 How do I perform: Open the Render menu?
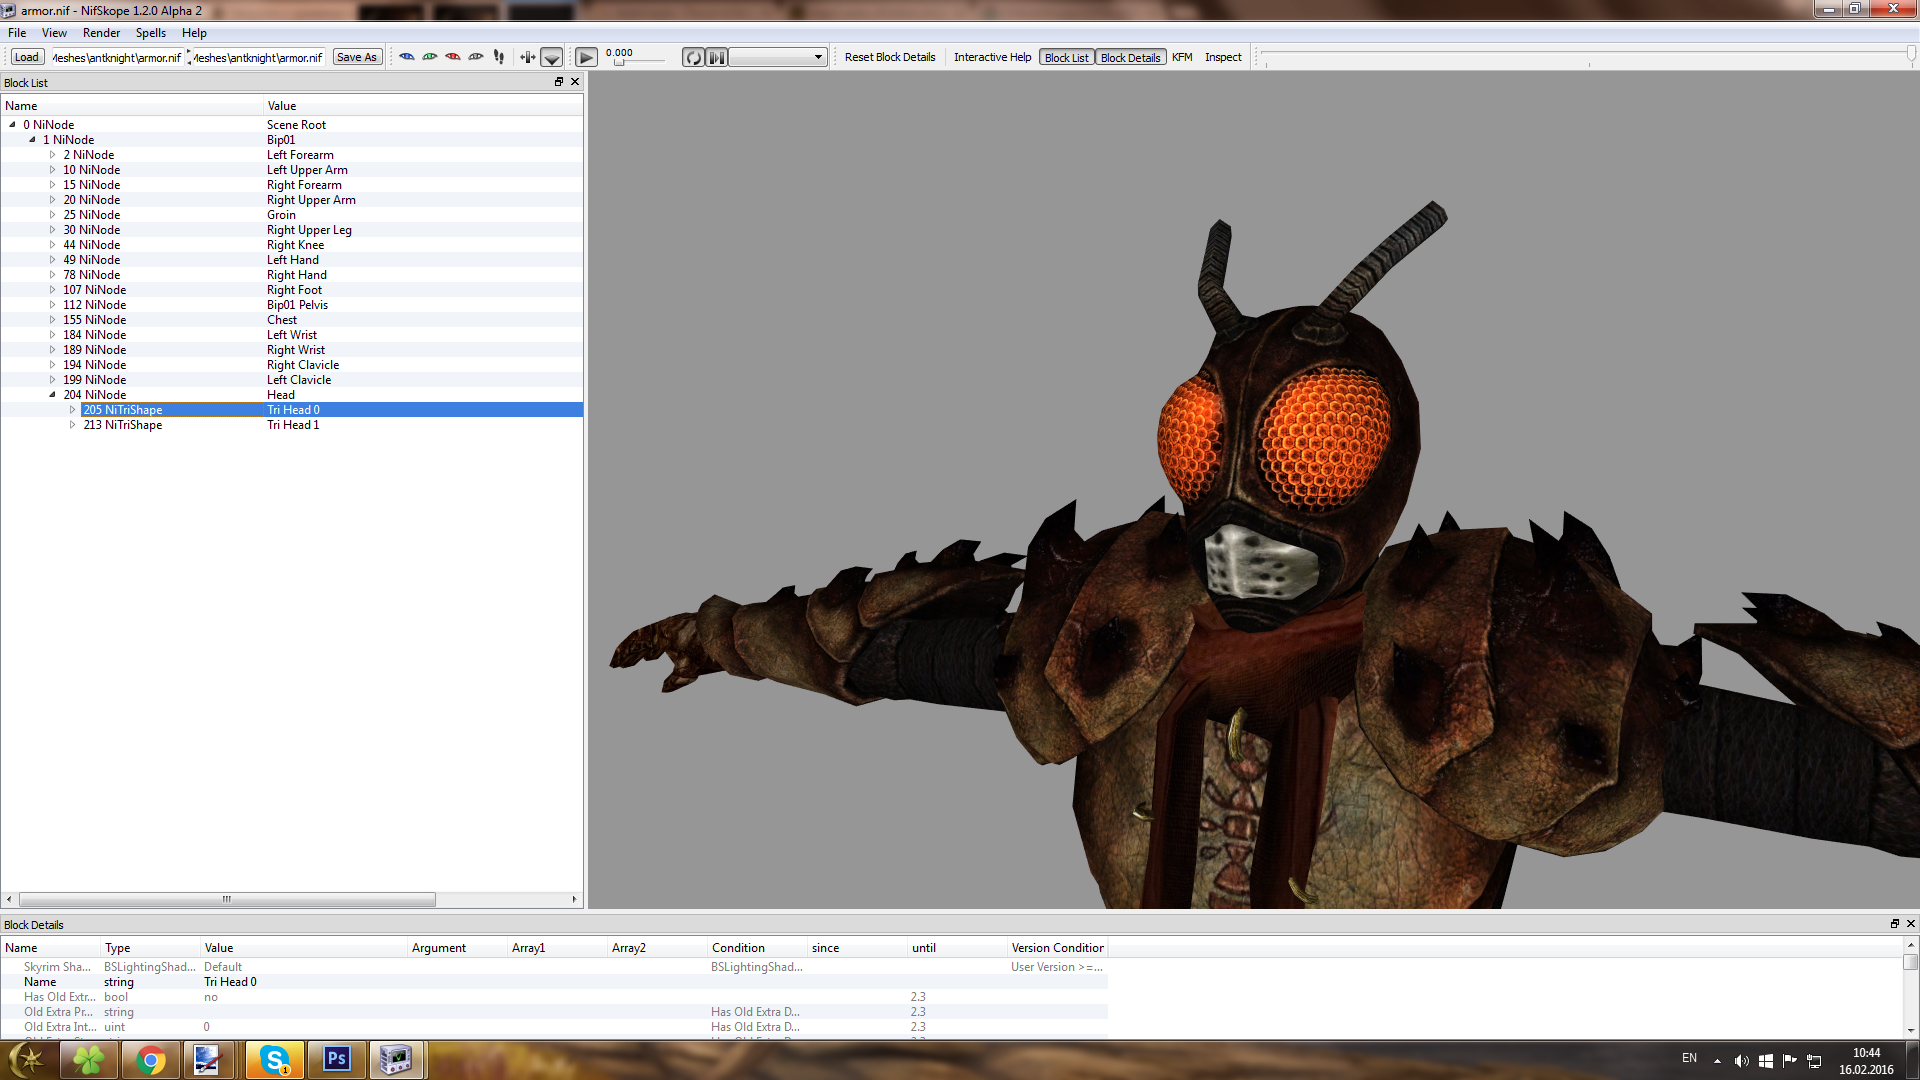pyautogui.click(x=102, y=33)
